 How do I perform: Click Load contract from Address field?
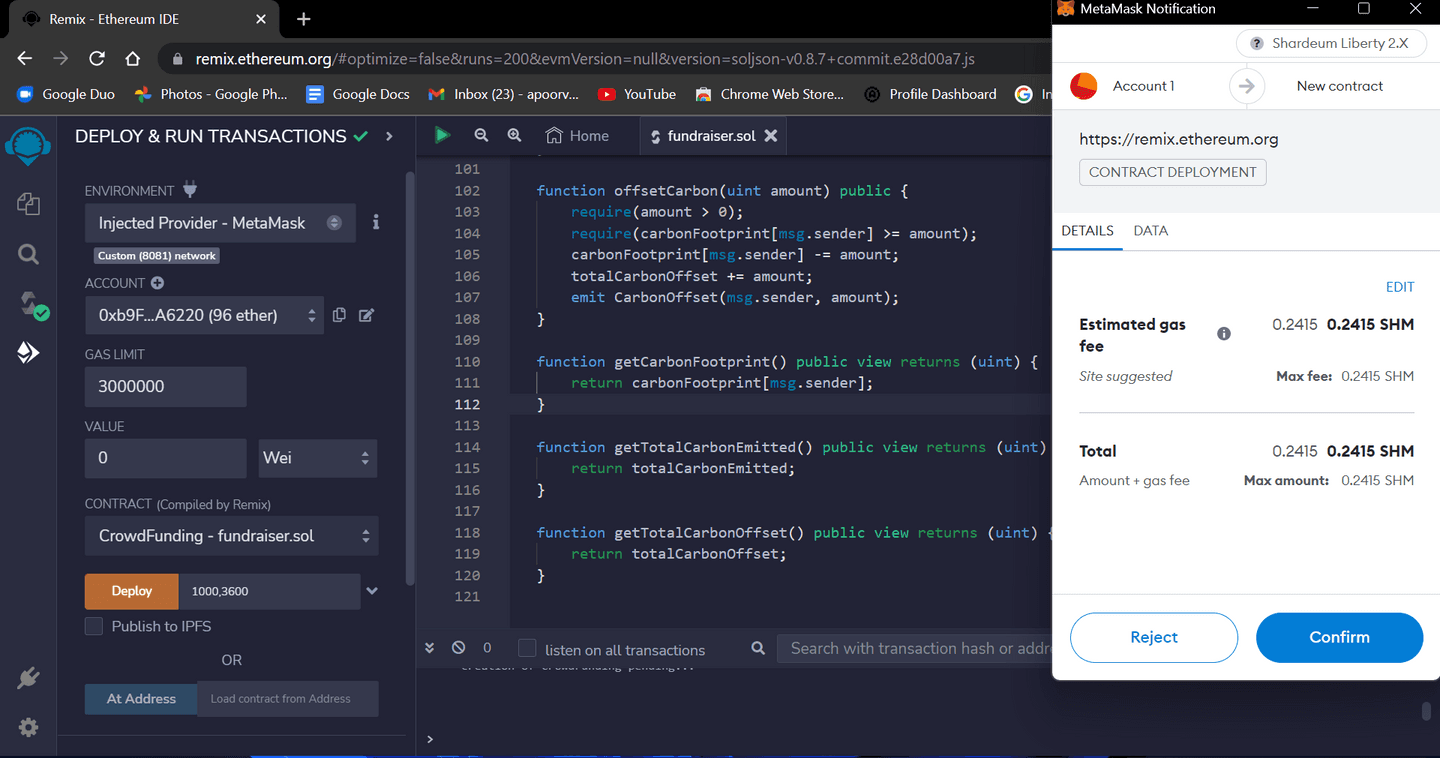(288, 699)
